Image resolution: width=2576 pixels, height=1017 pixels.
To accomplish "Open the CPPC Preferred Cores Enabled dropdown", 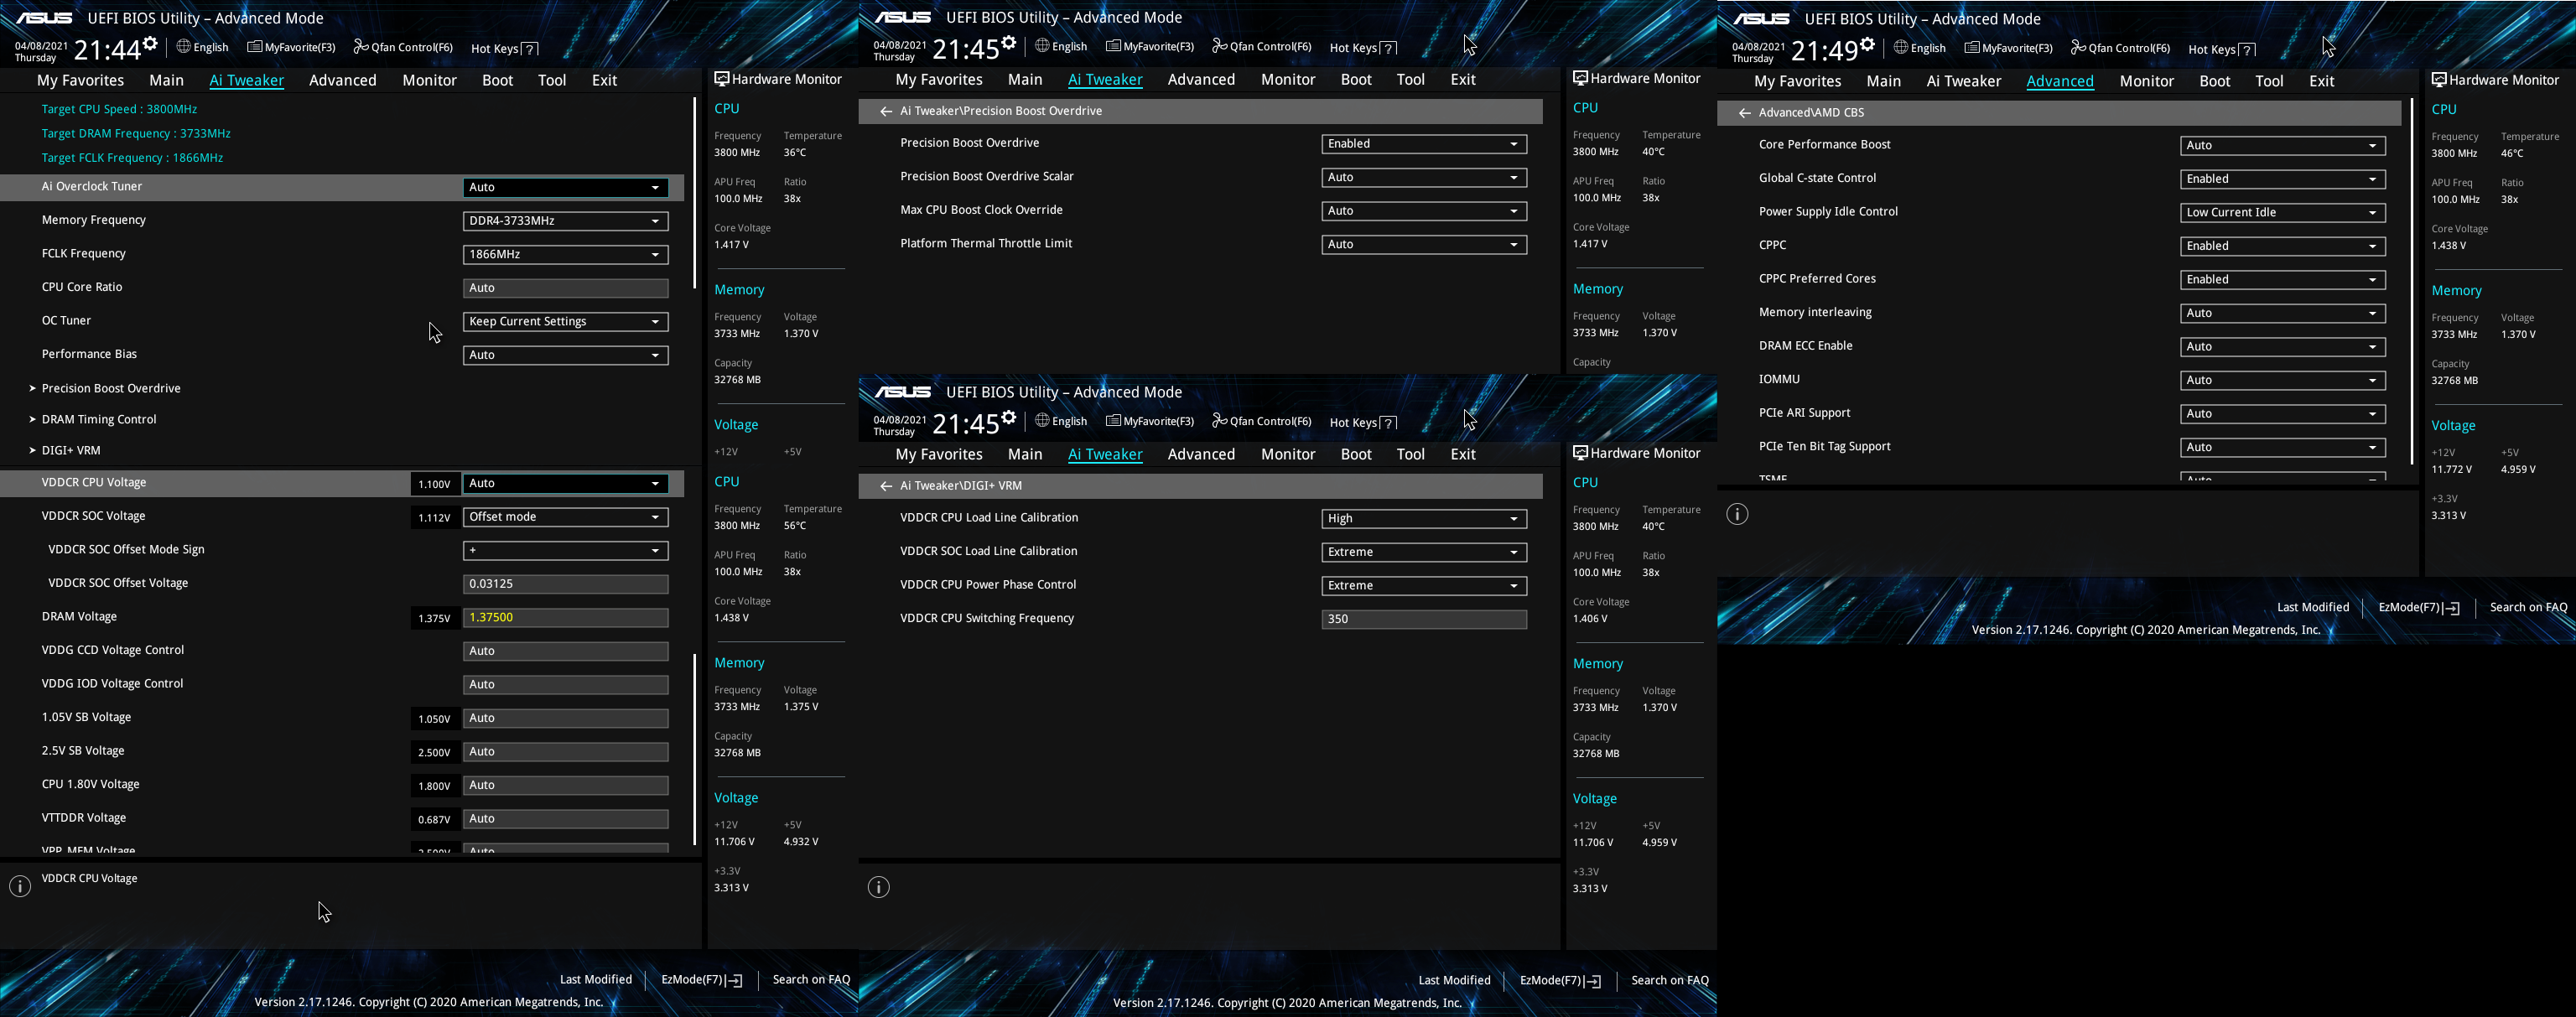I will pos(2282,280).
